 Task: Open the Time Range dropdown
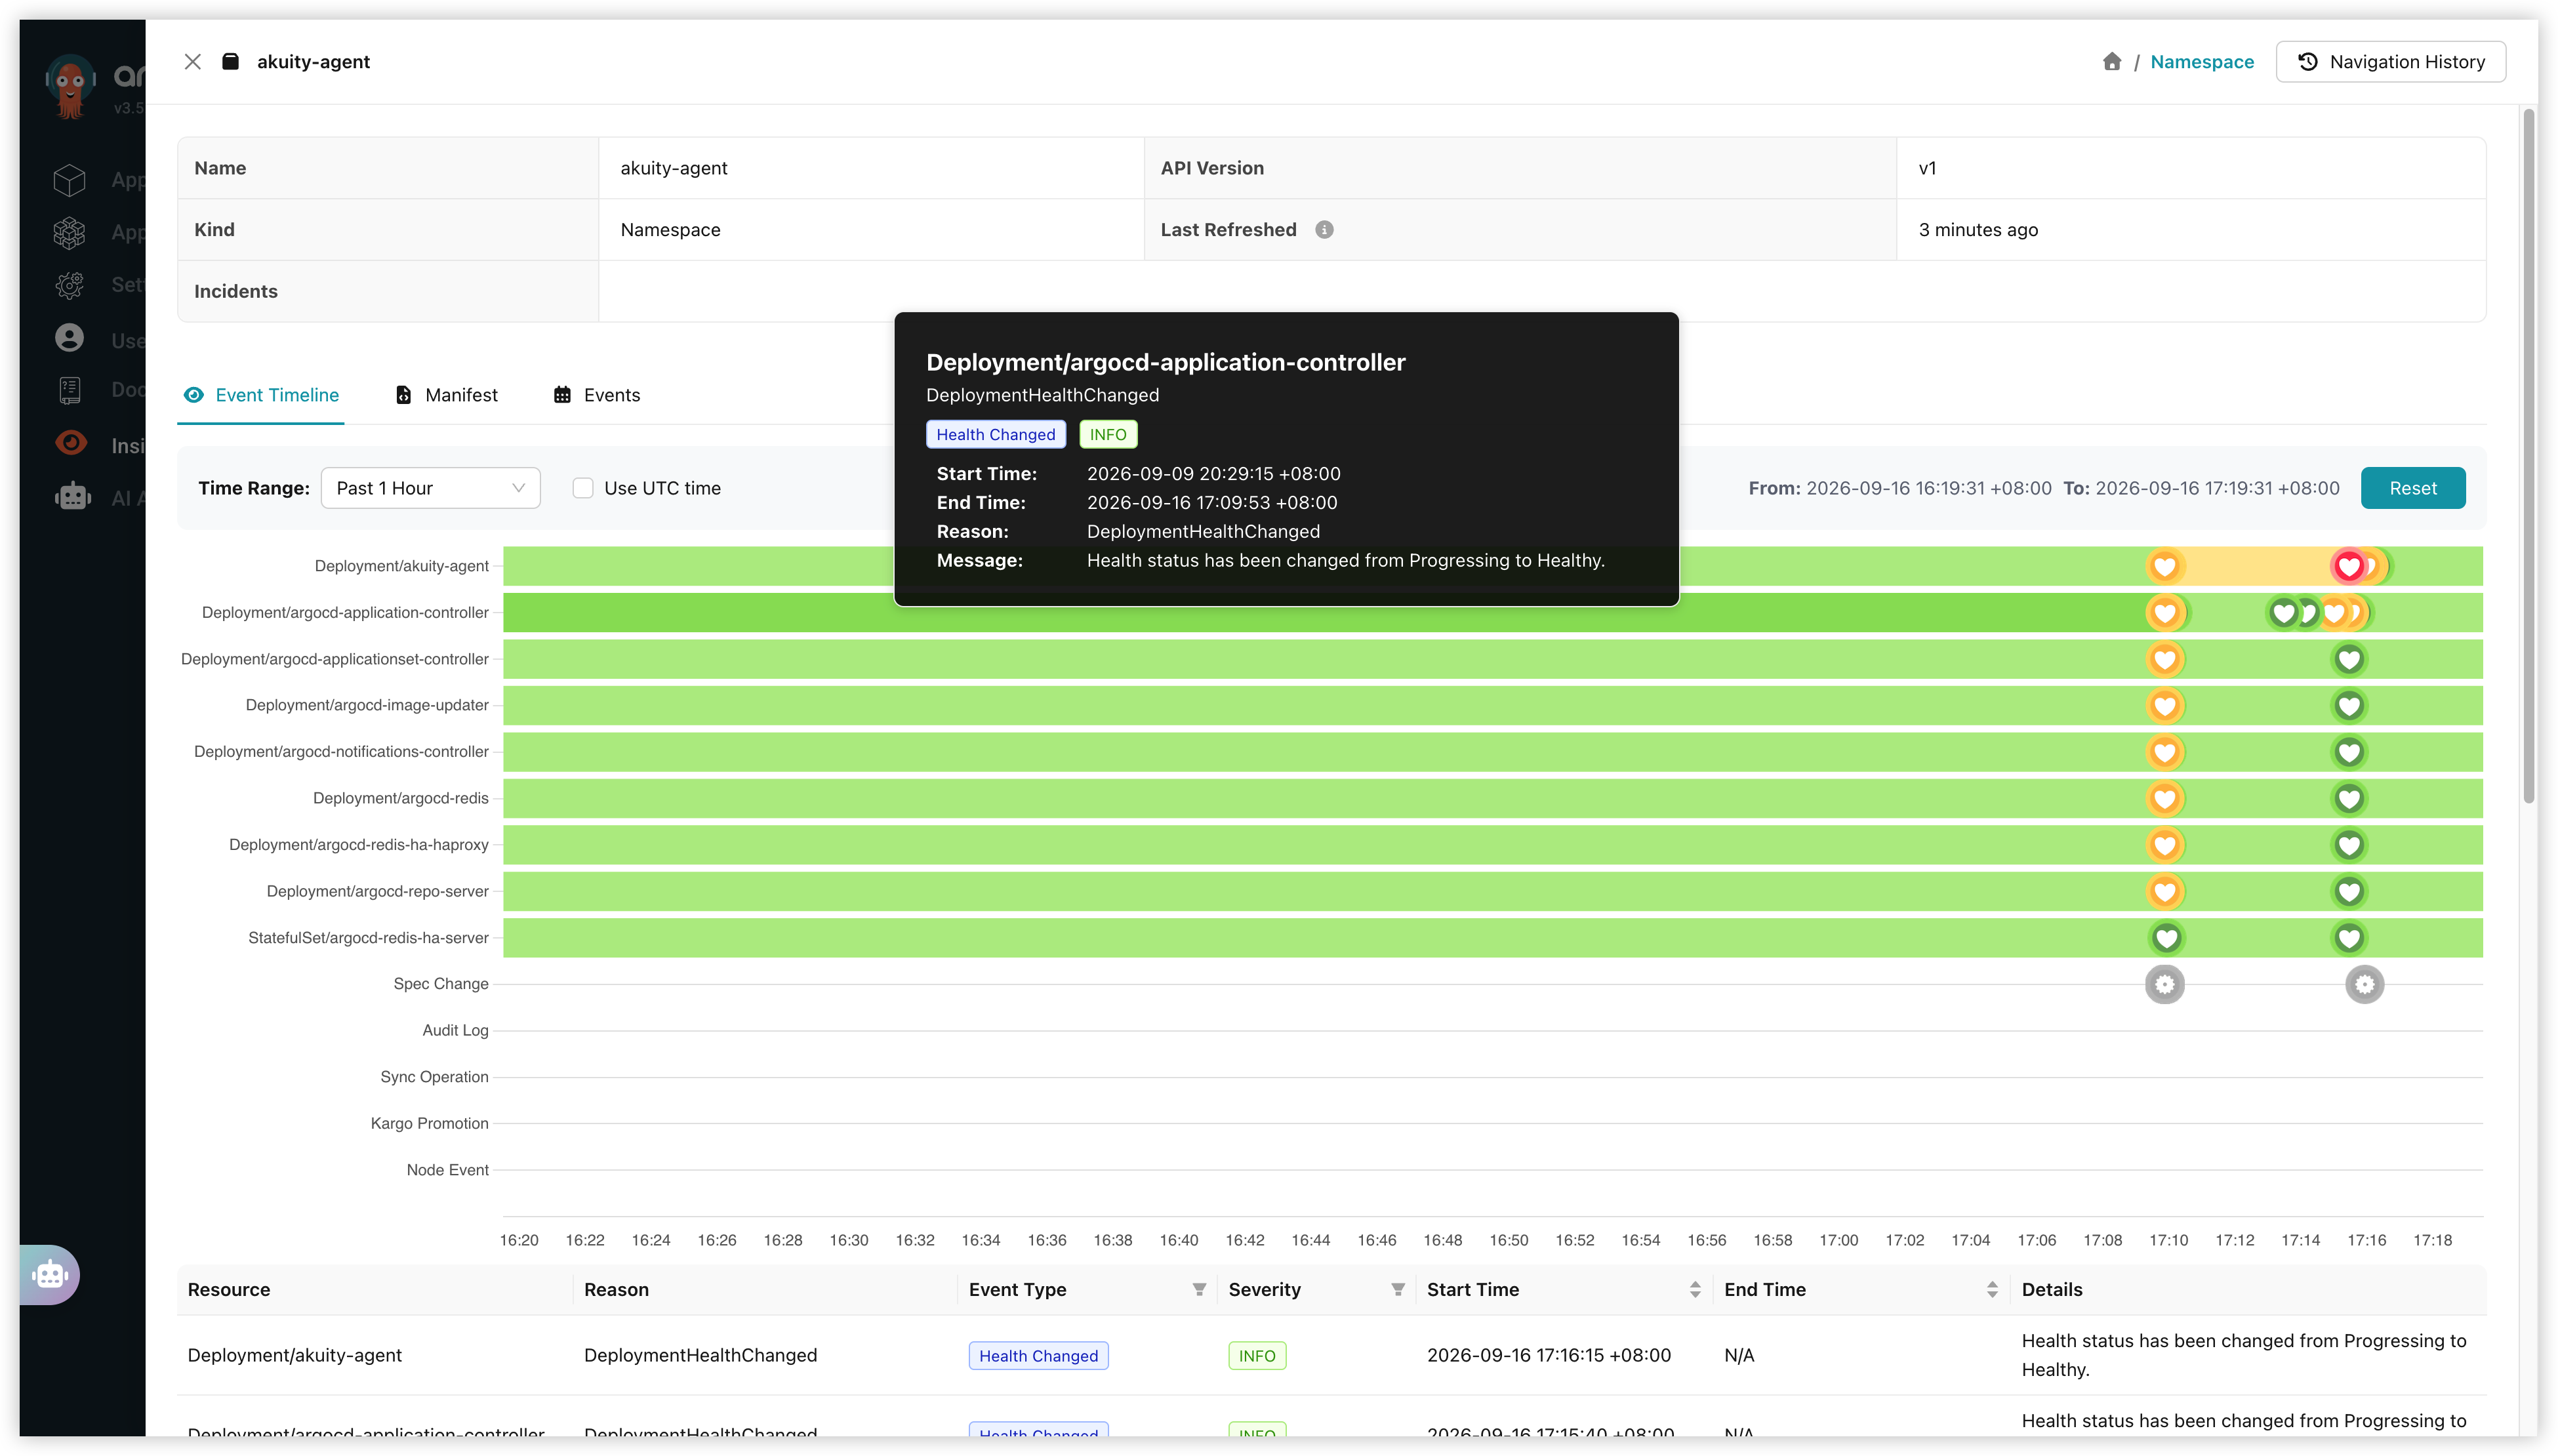pyautogui.click(x=430, y=488)
